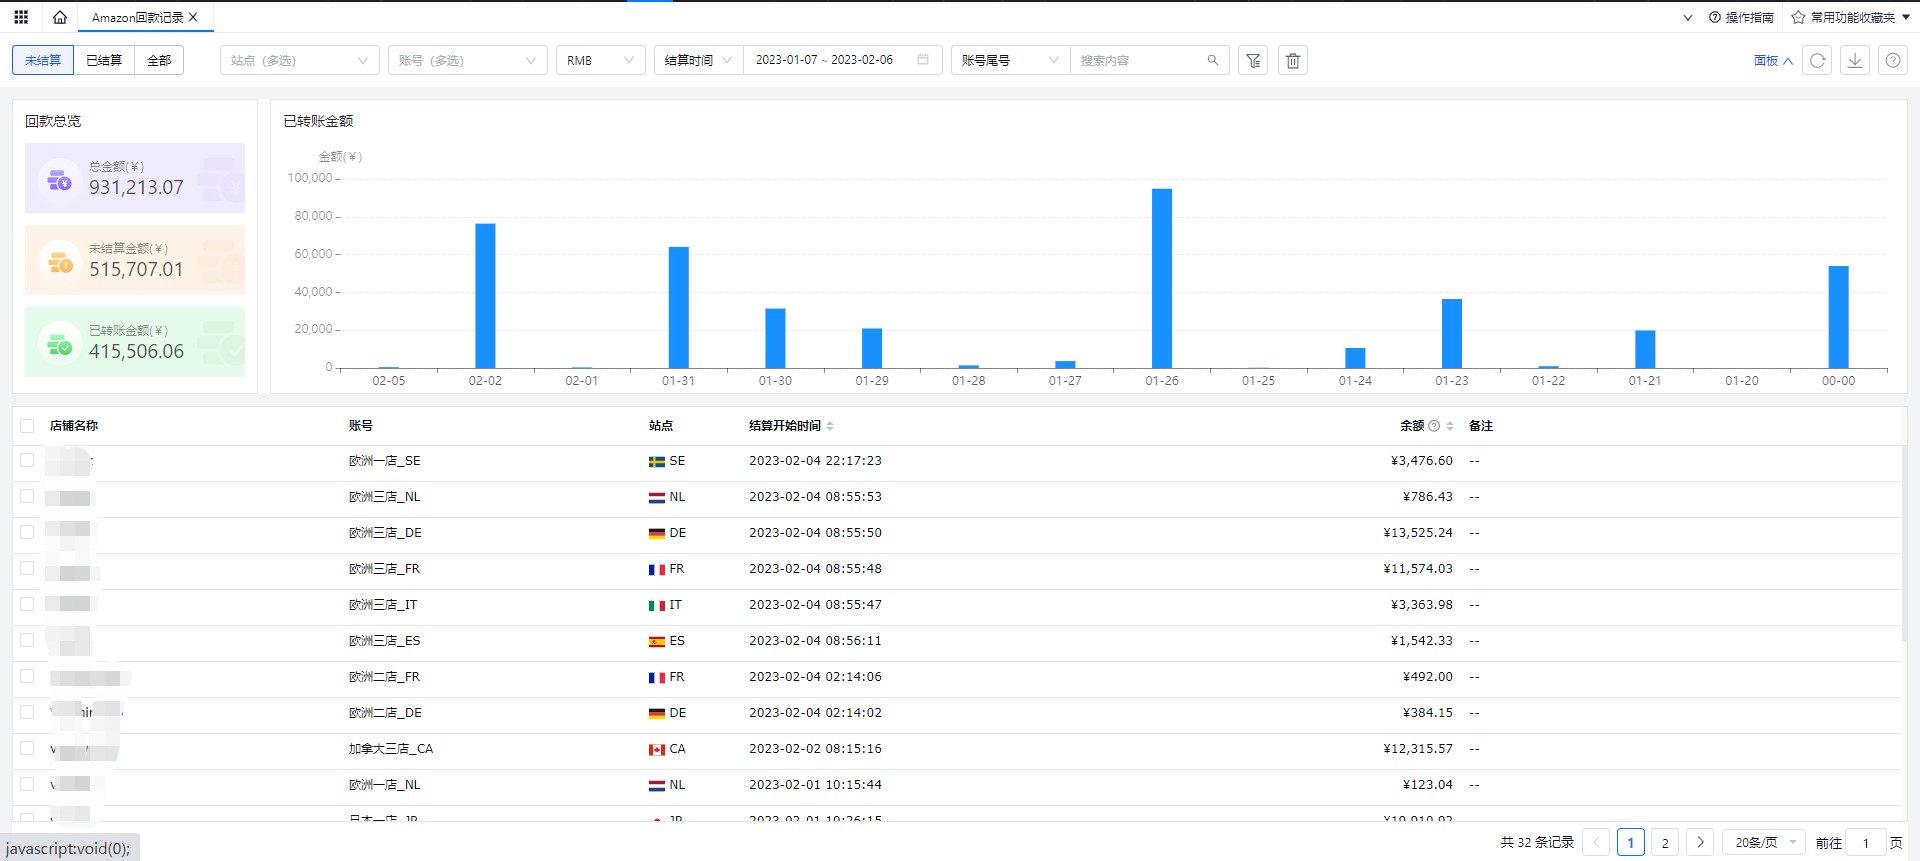Click the 前往 page number input
The height and width of the screenshot is (861, 1920).
(1866, 843)
